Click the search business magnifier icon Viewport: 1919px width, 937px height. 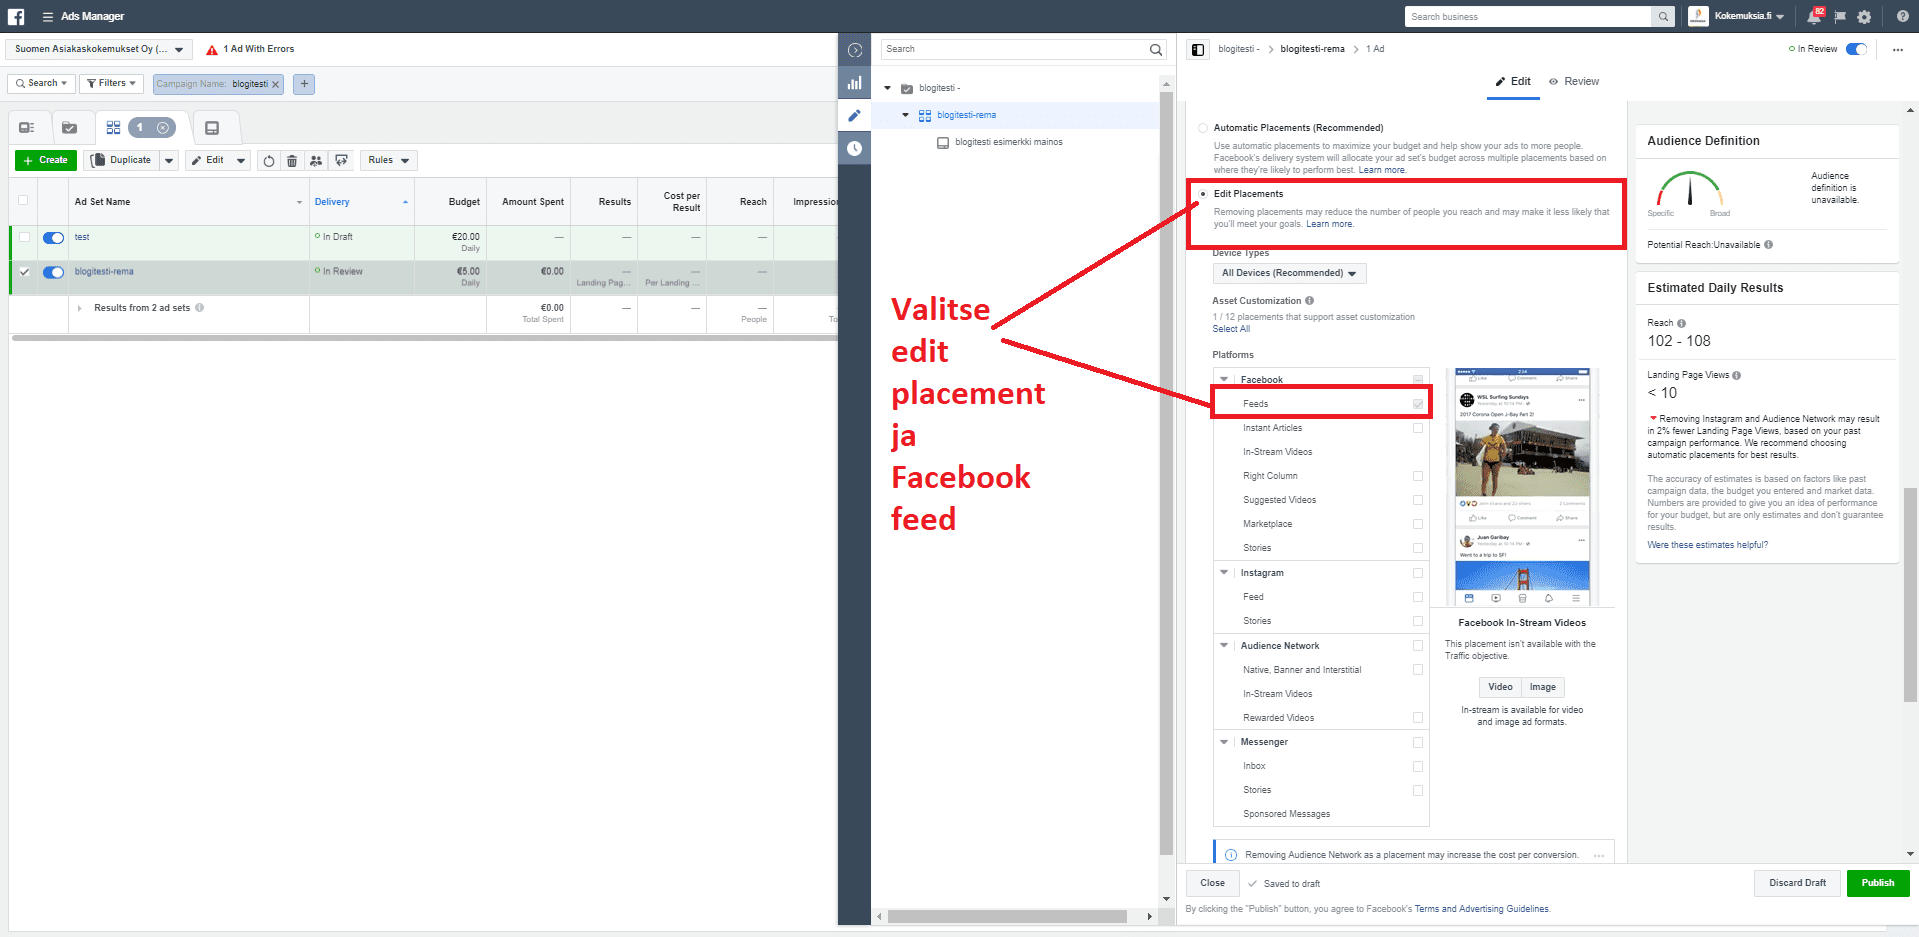pyautogui.click(x=1663, y=17)
